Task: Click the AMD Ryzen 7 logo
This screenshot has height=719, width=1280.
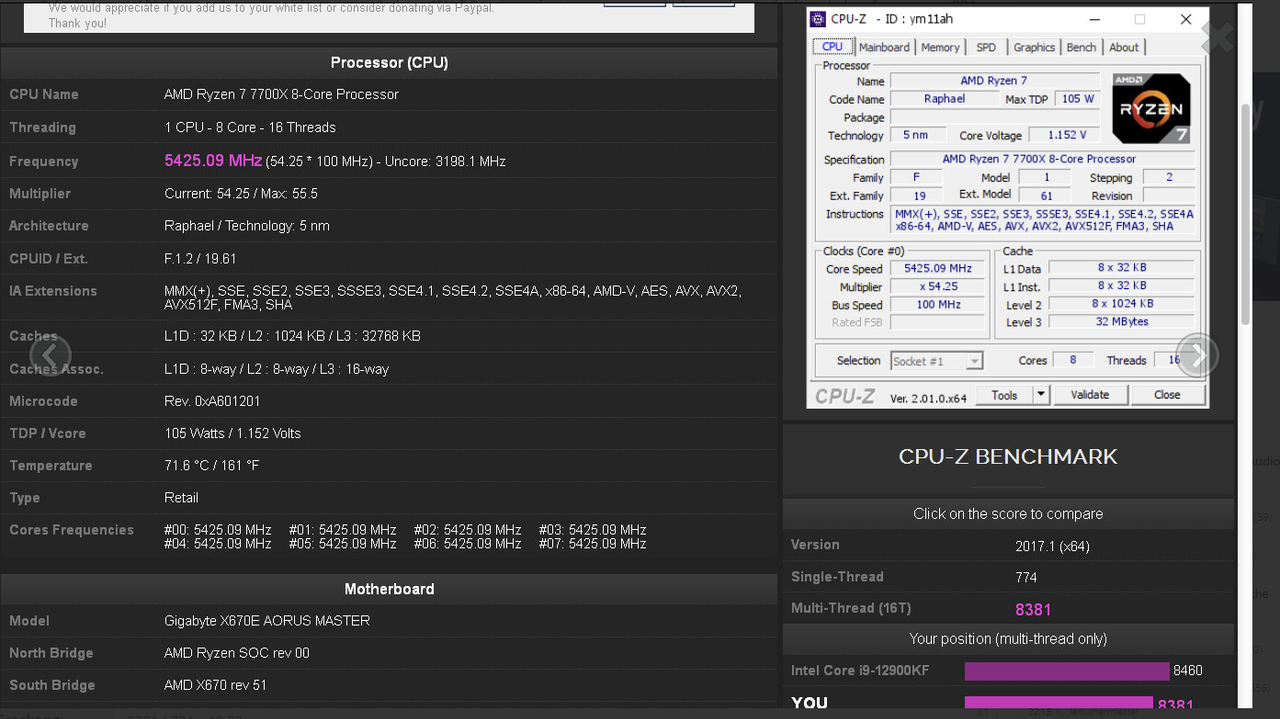Action: (1151, 108)
